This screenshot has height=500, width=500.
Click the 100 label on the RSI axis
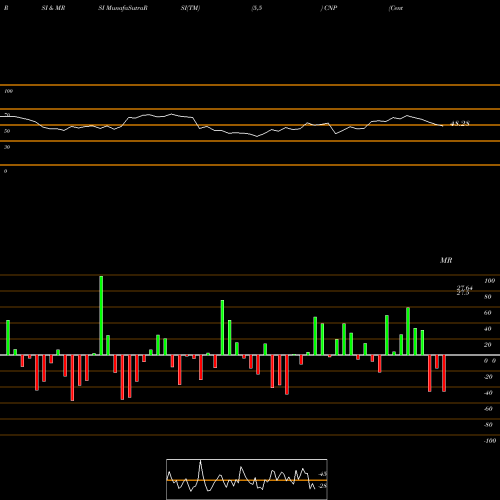8,91
